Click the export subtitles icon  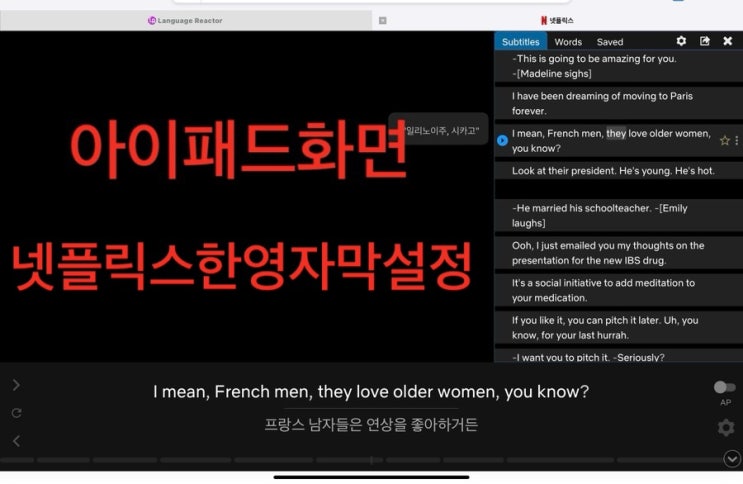(x=705, y=41)
